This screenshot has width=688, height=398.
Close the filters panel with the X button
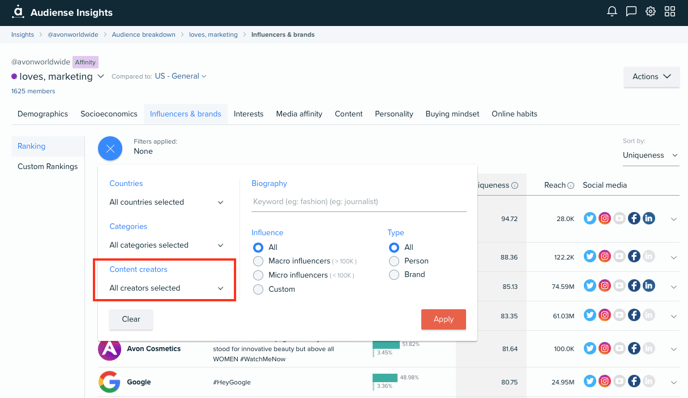coord(110,148)
